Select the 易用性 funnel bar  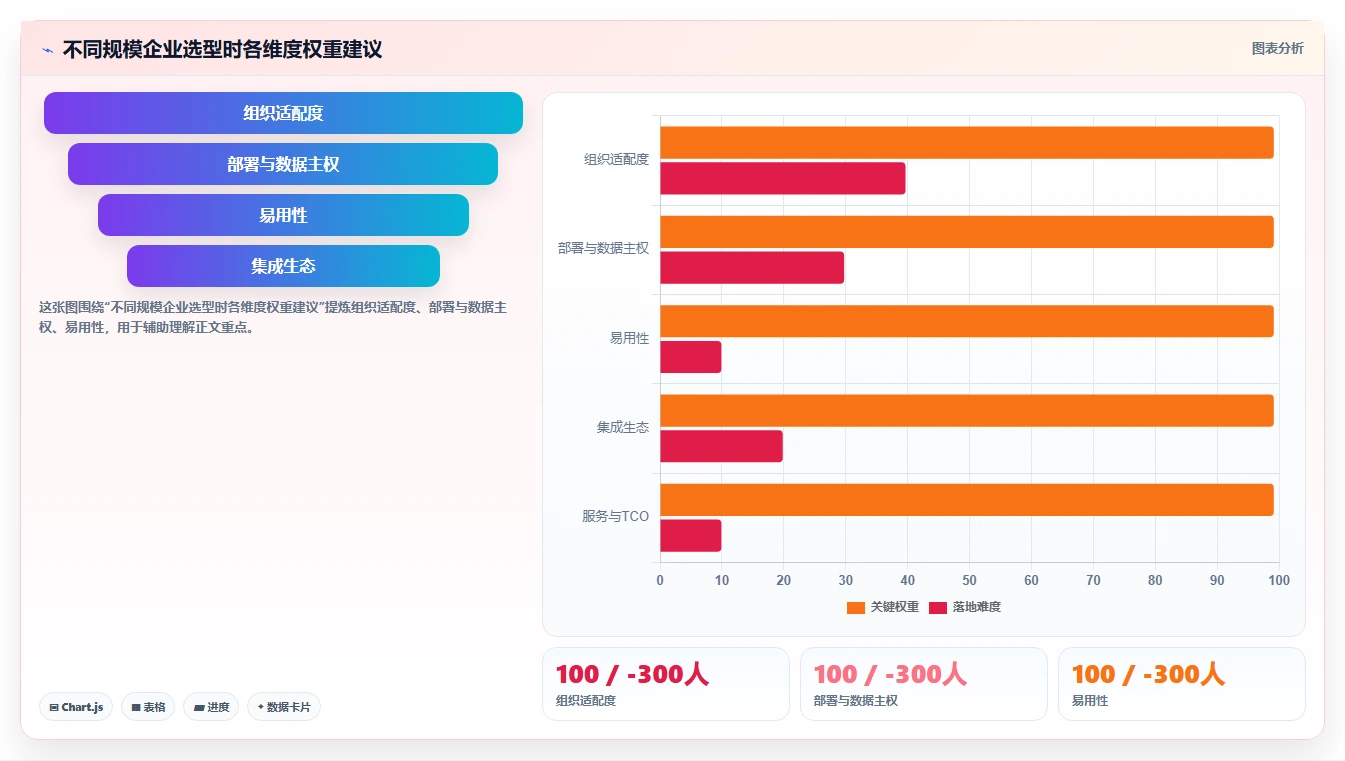coord(283,215)
